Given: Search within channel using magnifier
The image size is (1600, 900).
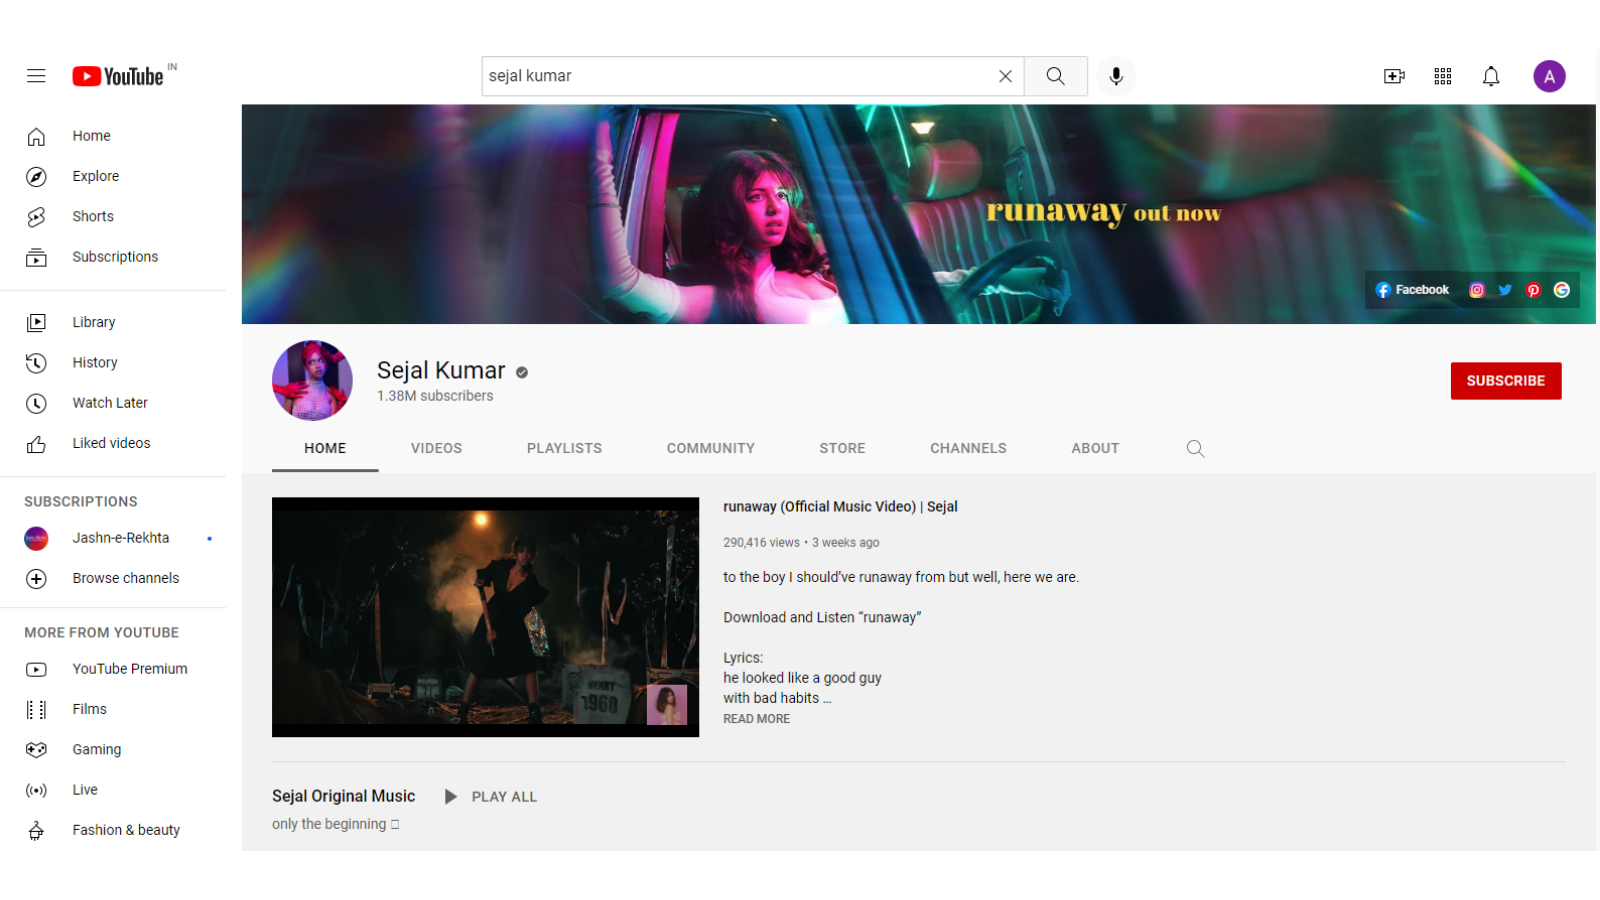Looking at the screenshot, I should (1195, 448).
